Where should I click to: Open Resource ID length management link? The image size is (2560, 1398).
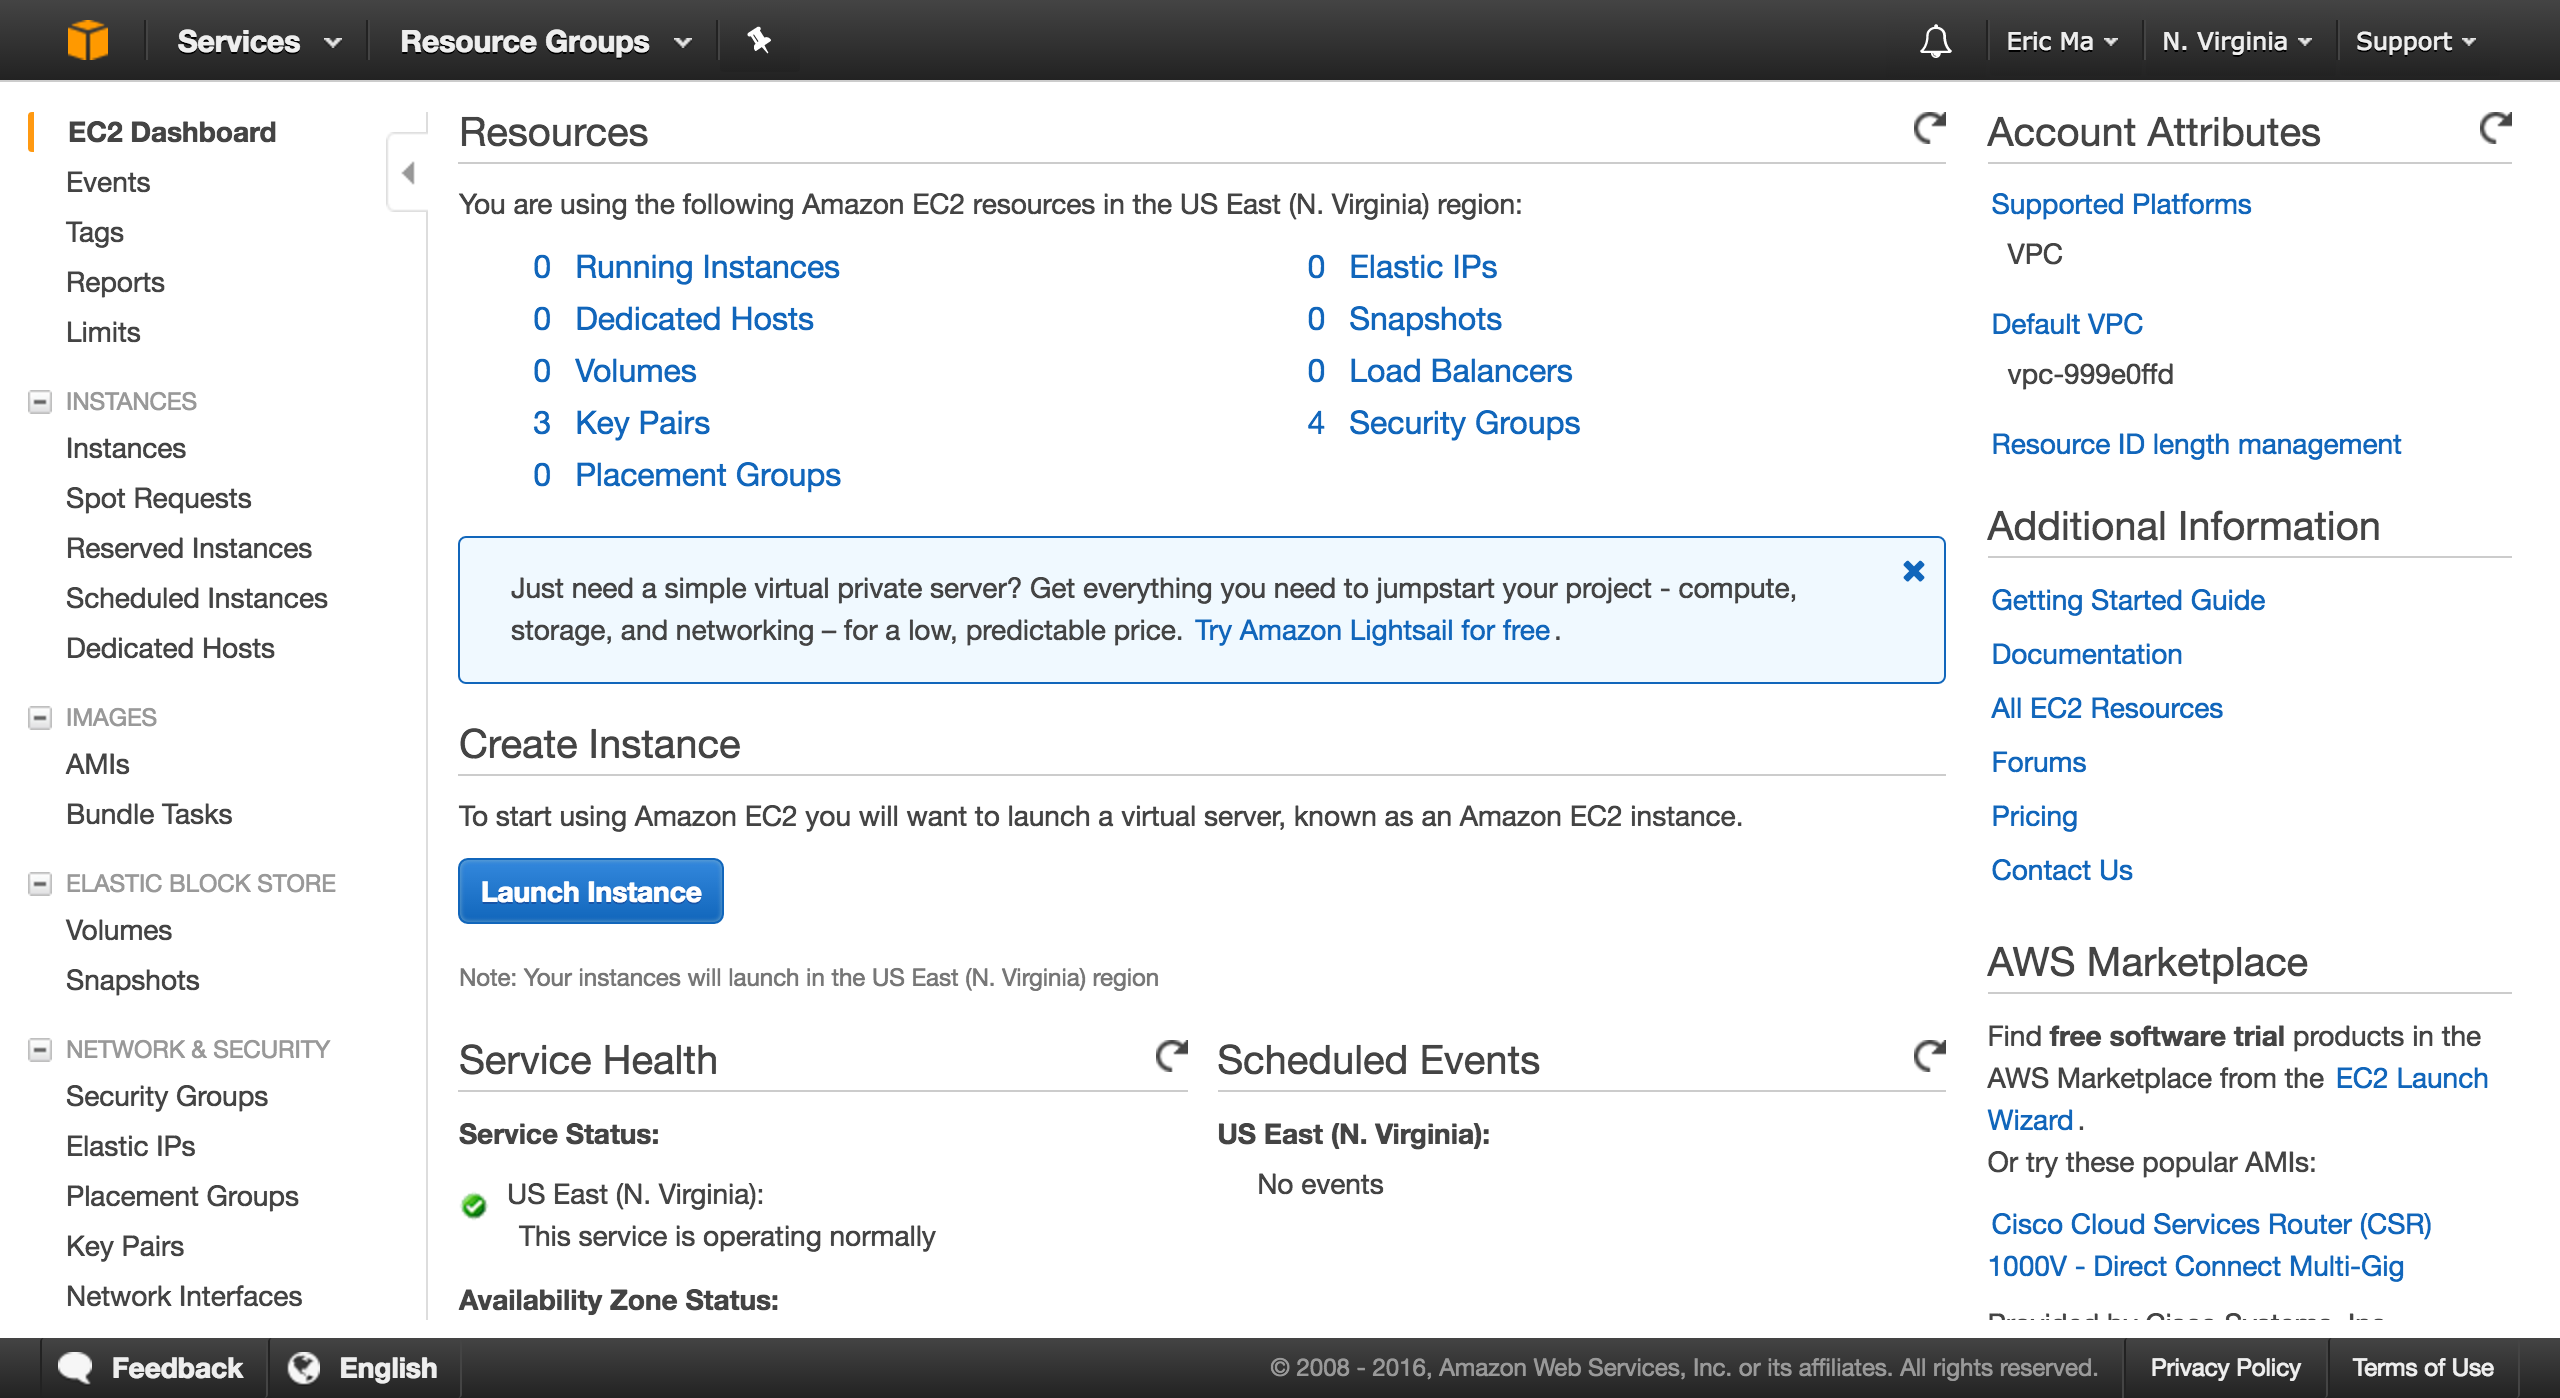pos(2196,444)
